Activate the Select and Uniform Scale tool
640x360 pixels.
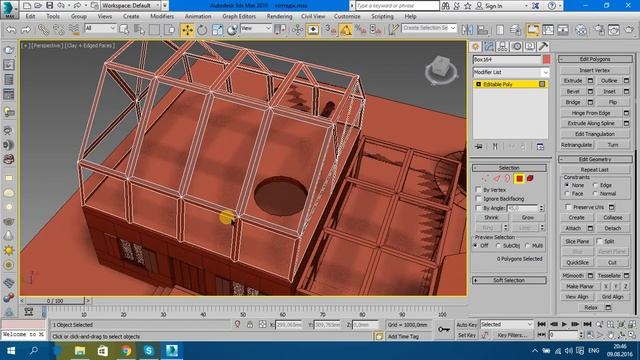tap(217, 29)
